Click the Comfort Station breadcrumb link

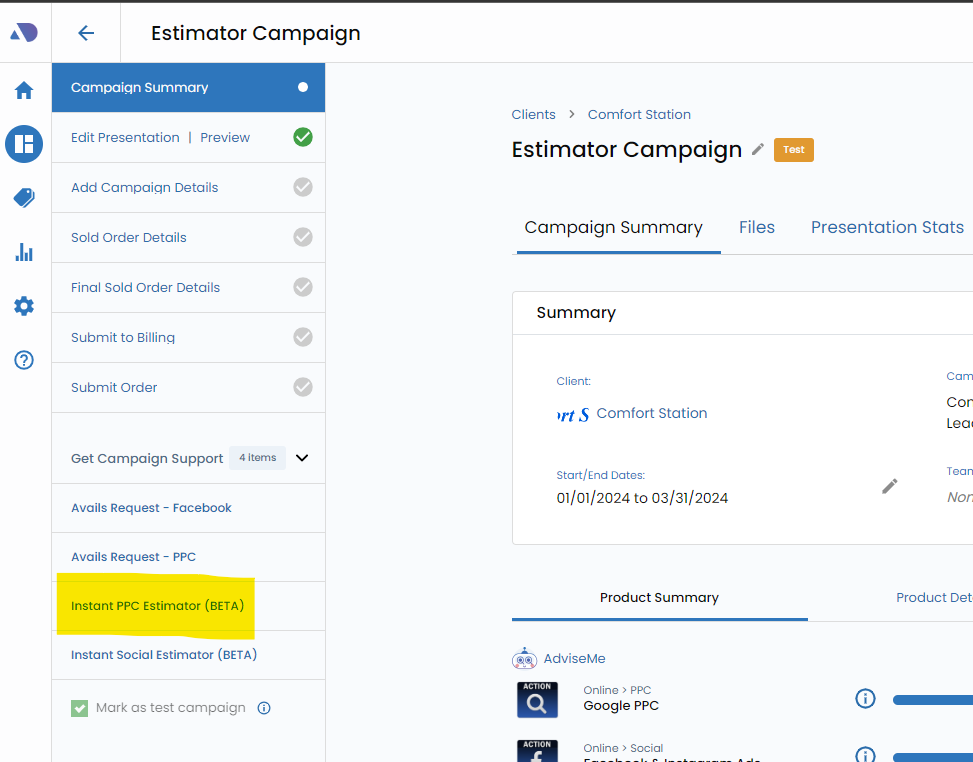tap(639, 114)
